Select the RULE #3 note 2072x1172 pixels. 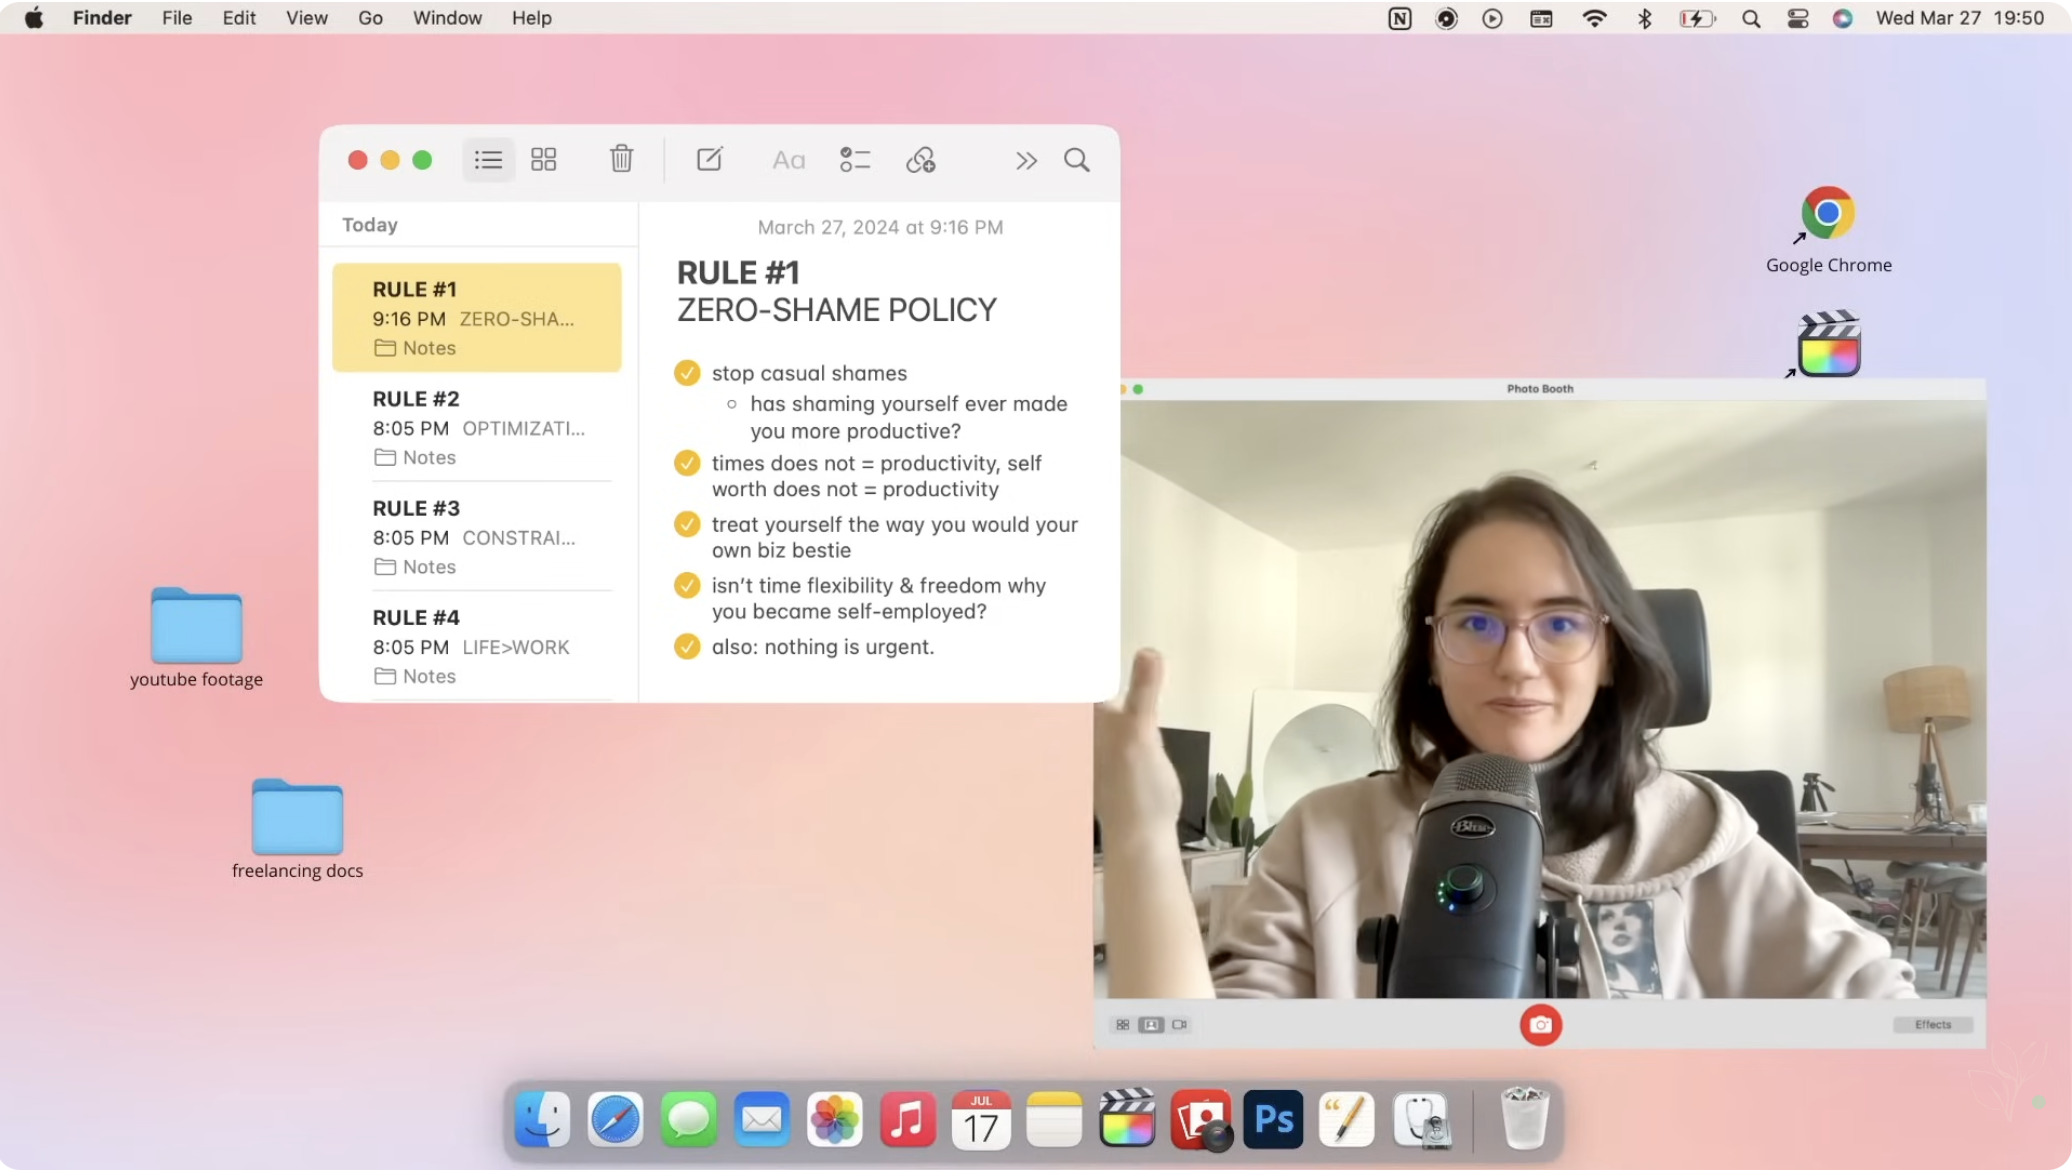pyautogui.click(x=477, y=537)
